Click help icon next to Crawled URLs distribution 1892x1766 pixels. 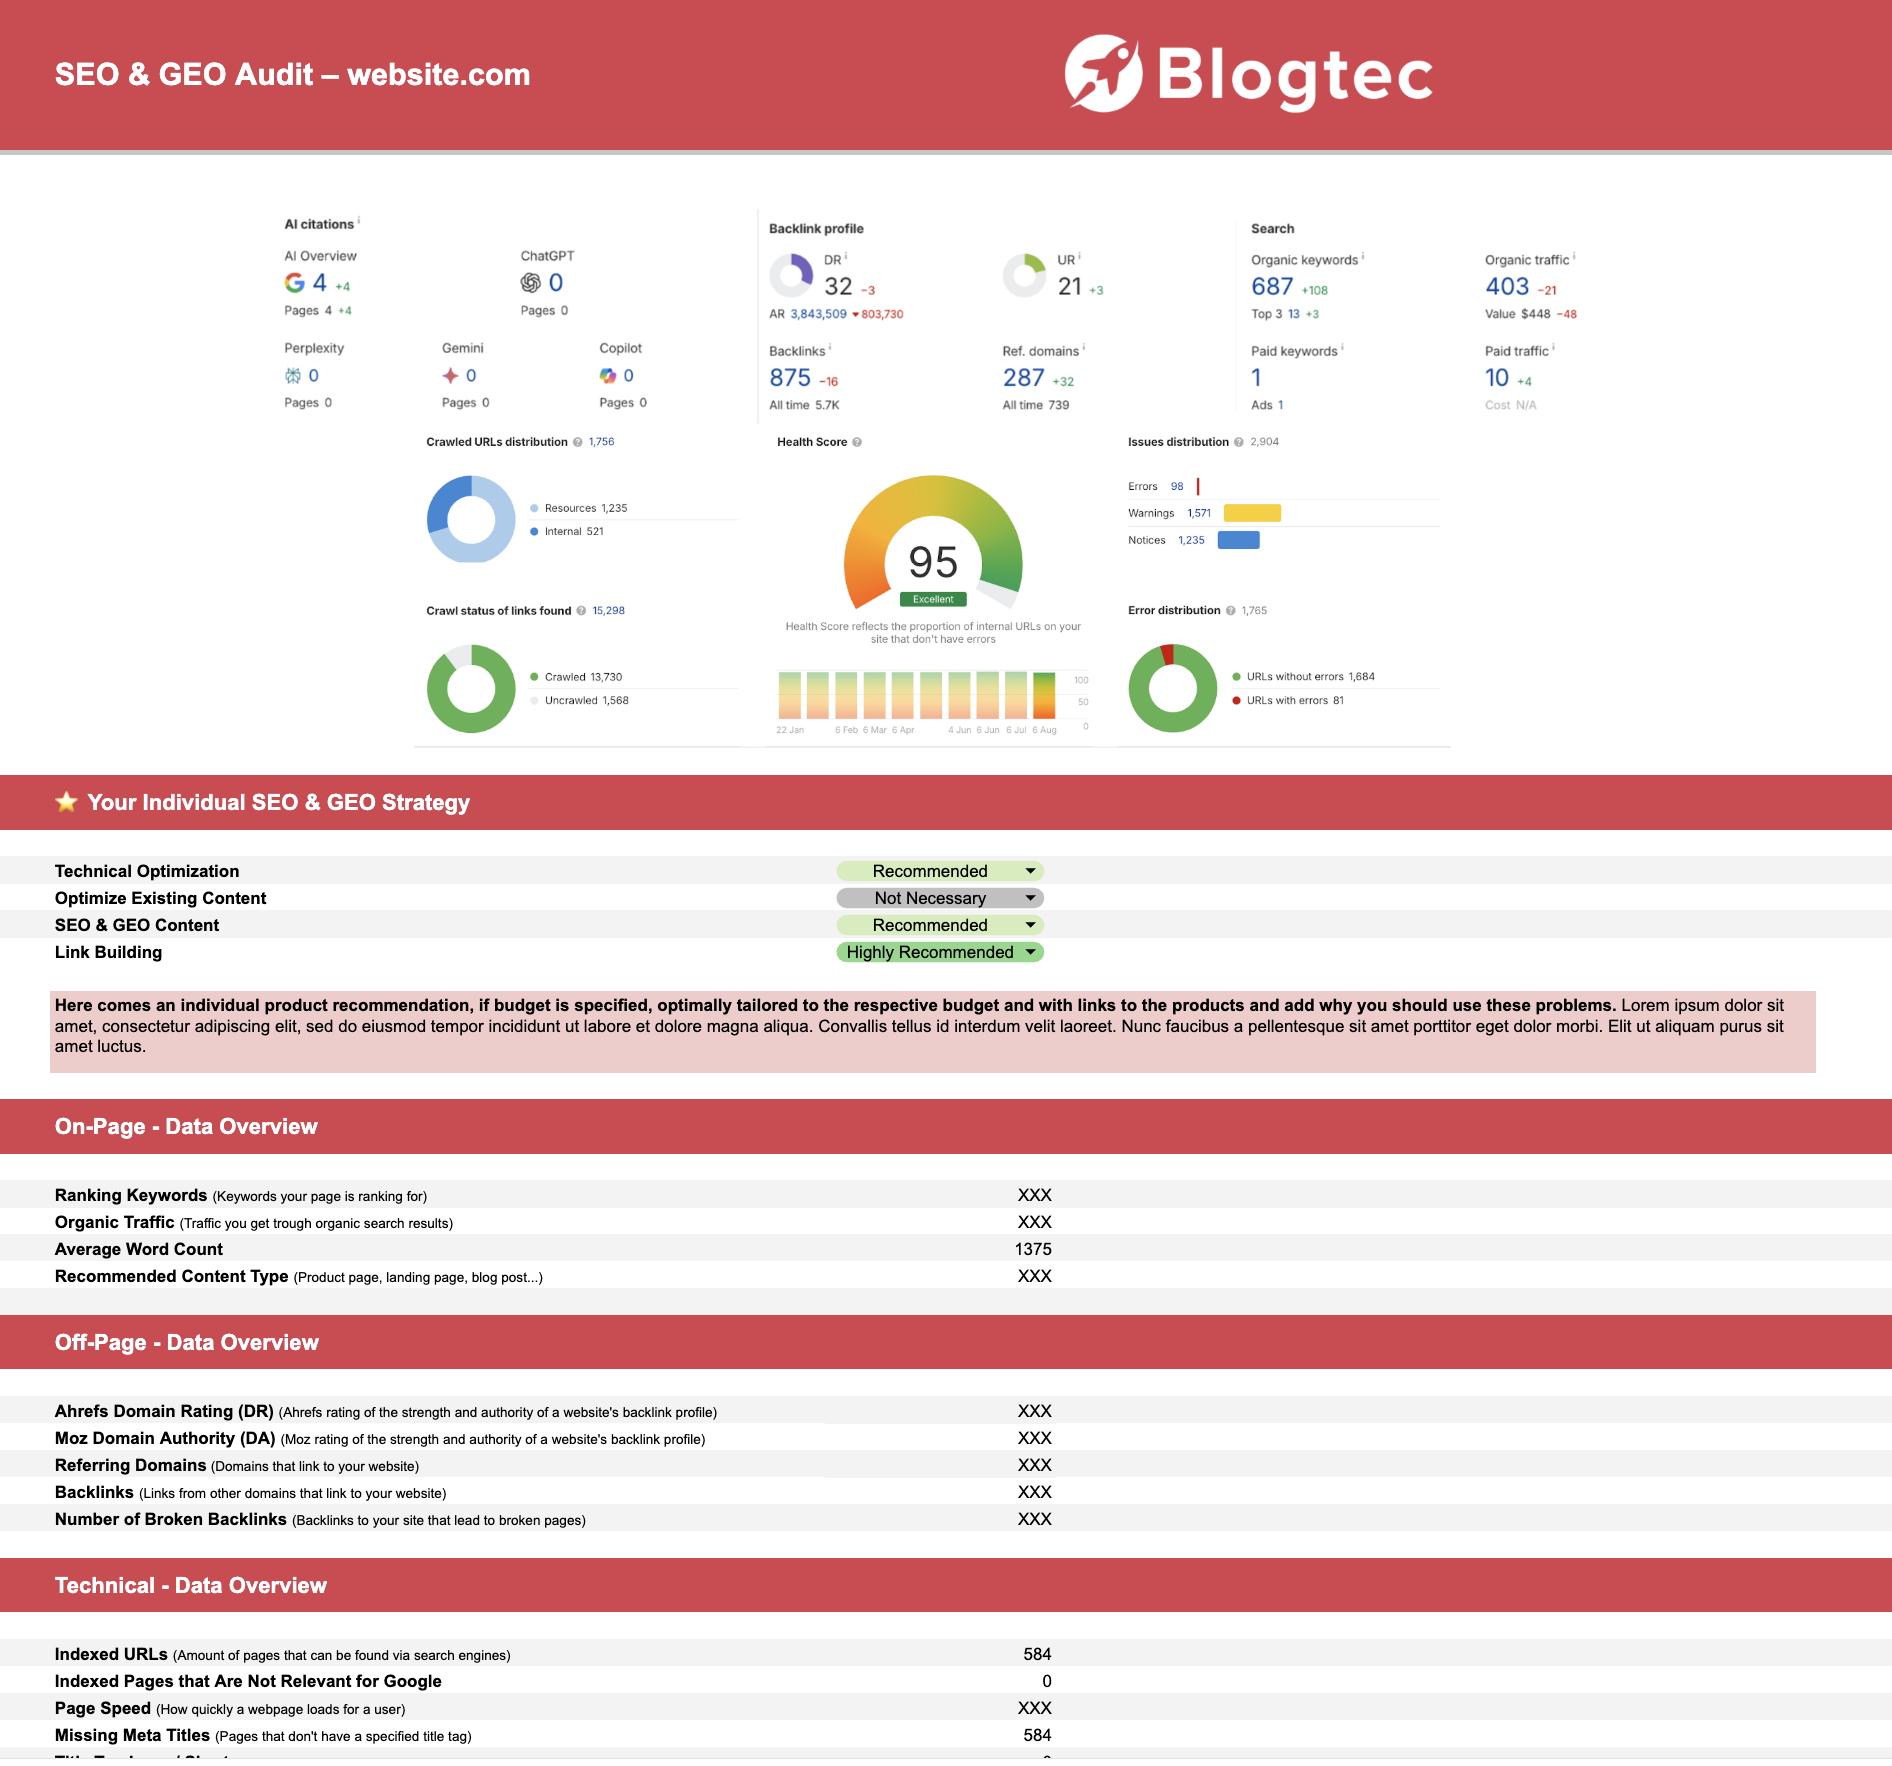578,442
